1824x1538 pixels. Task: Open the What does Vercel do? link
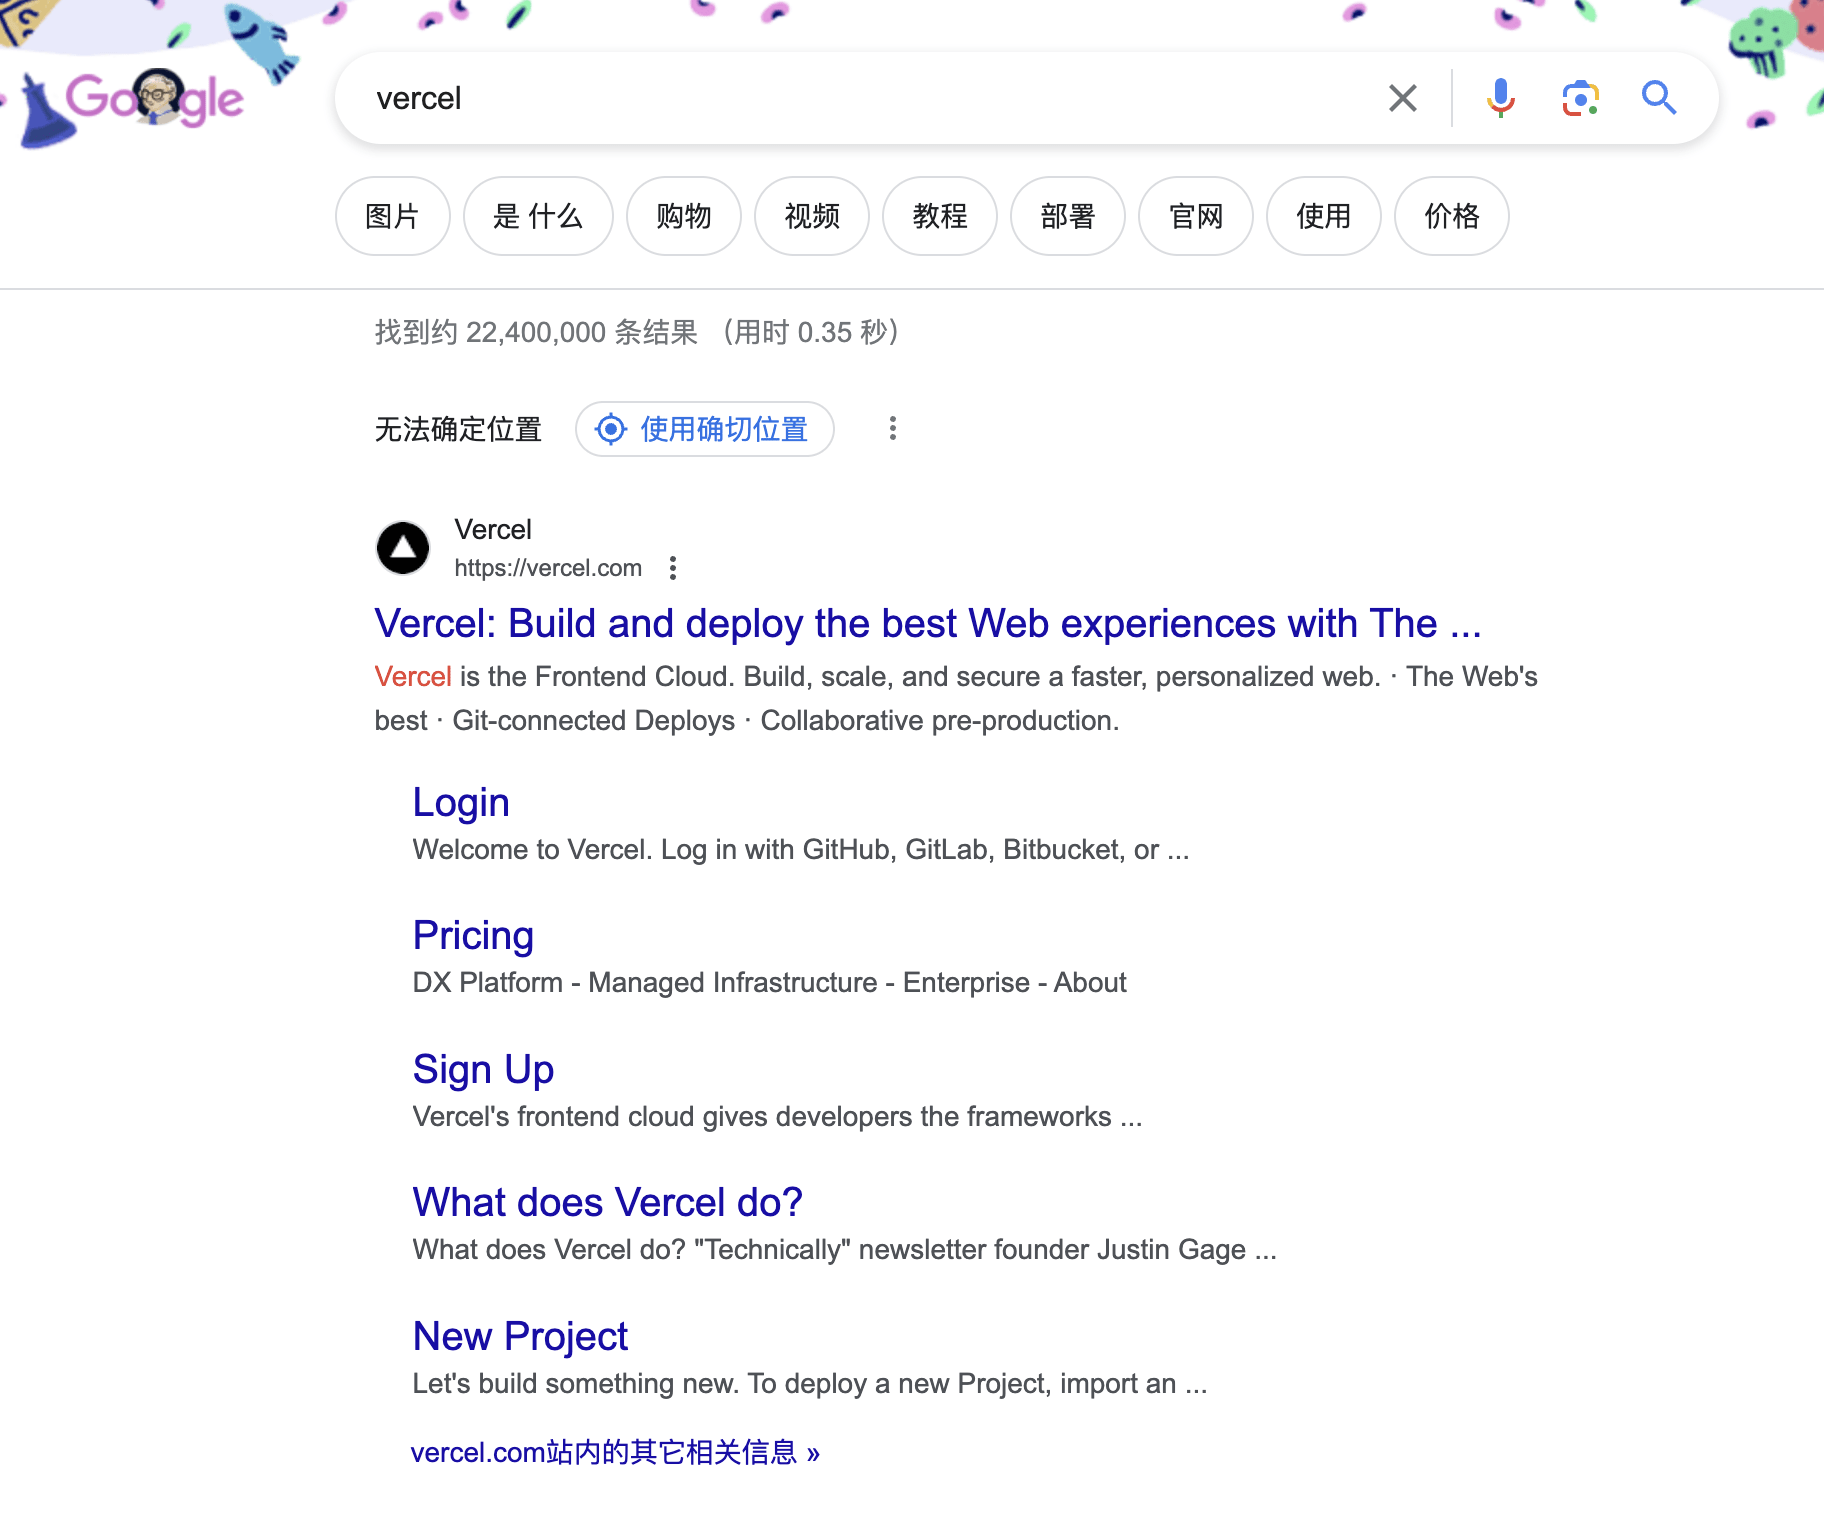pyautogui.click(x=608, y=1203)
